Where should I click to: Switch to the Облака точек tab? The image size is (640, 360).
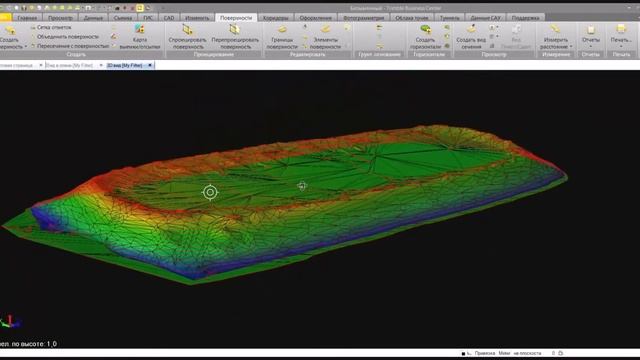[x=412, y=18]
